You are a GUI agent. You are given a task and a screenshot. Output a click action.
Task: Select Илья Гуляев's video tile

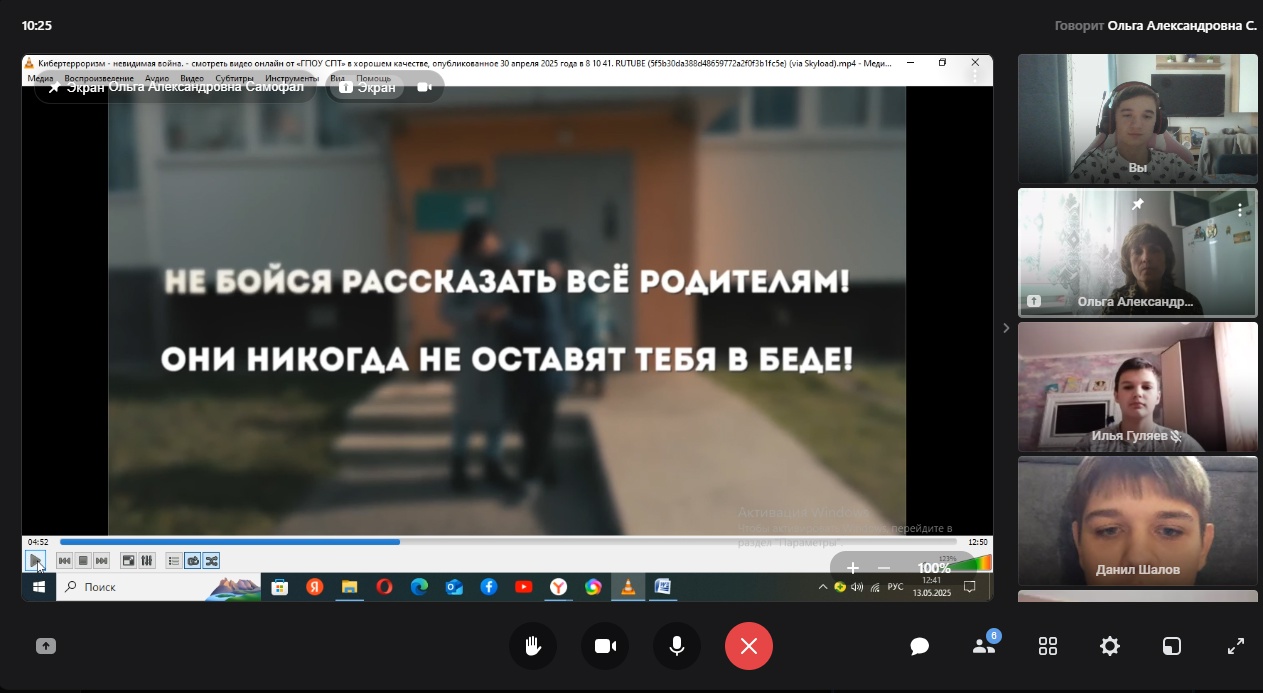click(1138, 387)
